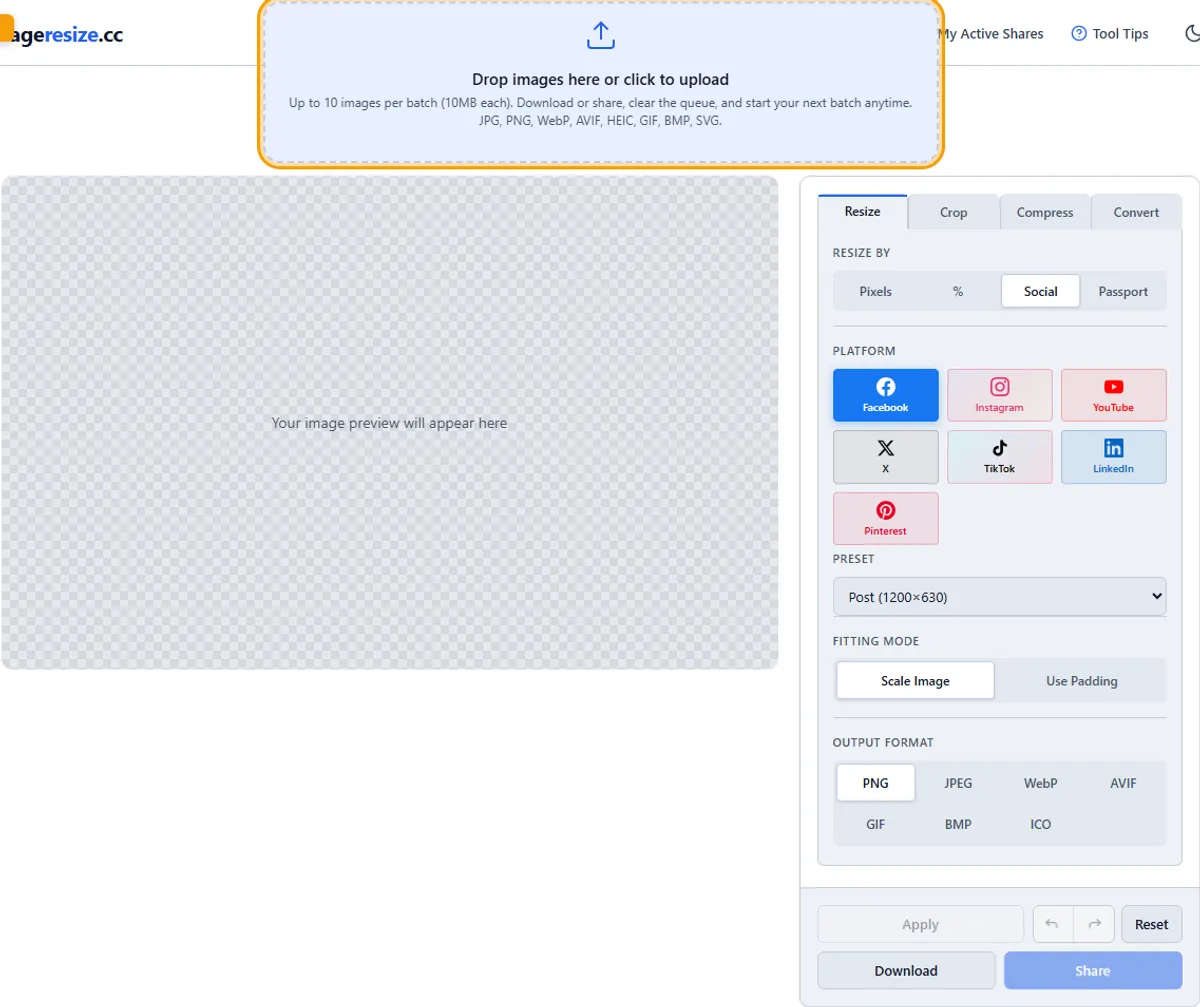Click 'Drop images here or click to upload'
The height and width of the screenshot is (1007, 1200).
(600, 79)
